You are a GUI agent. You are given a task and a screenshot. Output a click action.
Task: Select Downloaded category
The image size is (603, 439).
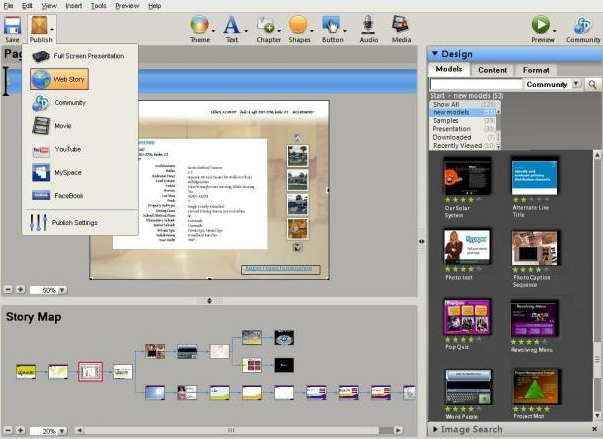tap(463, 137)
